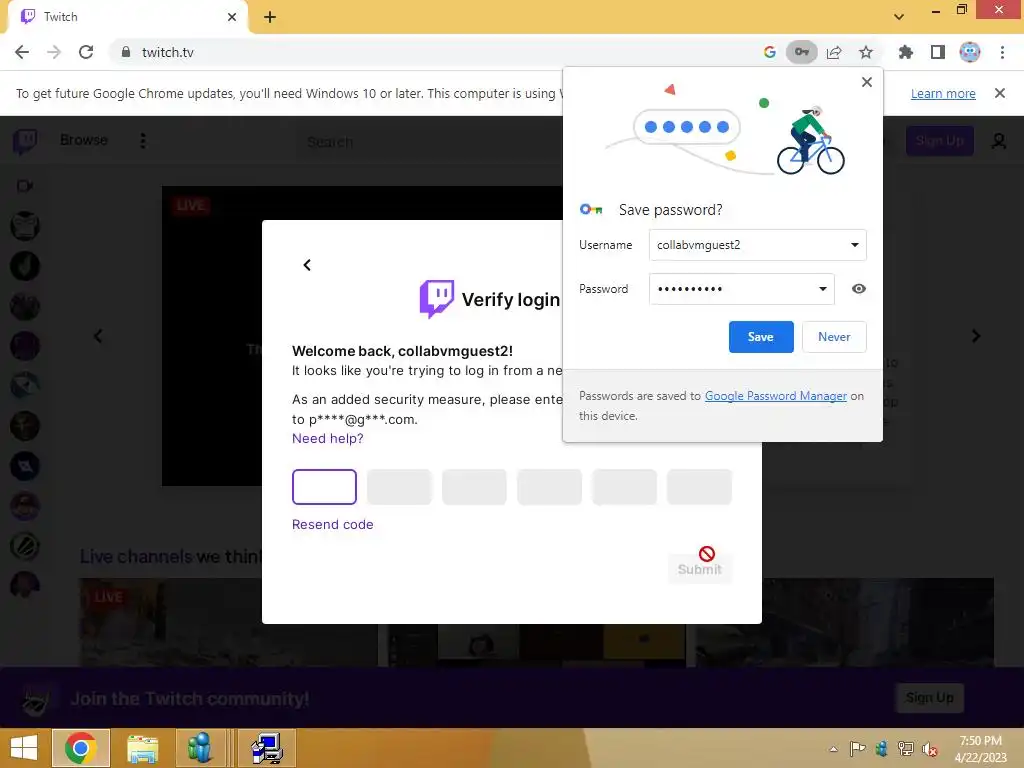
Task: Go back using the Verify login back arrow
Action: (x=307, y=264)
